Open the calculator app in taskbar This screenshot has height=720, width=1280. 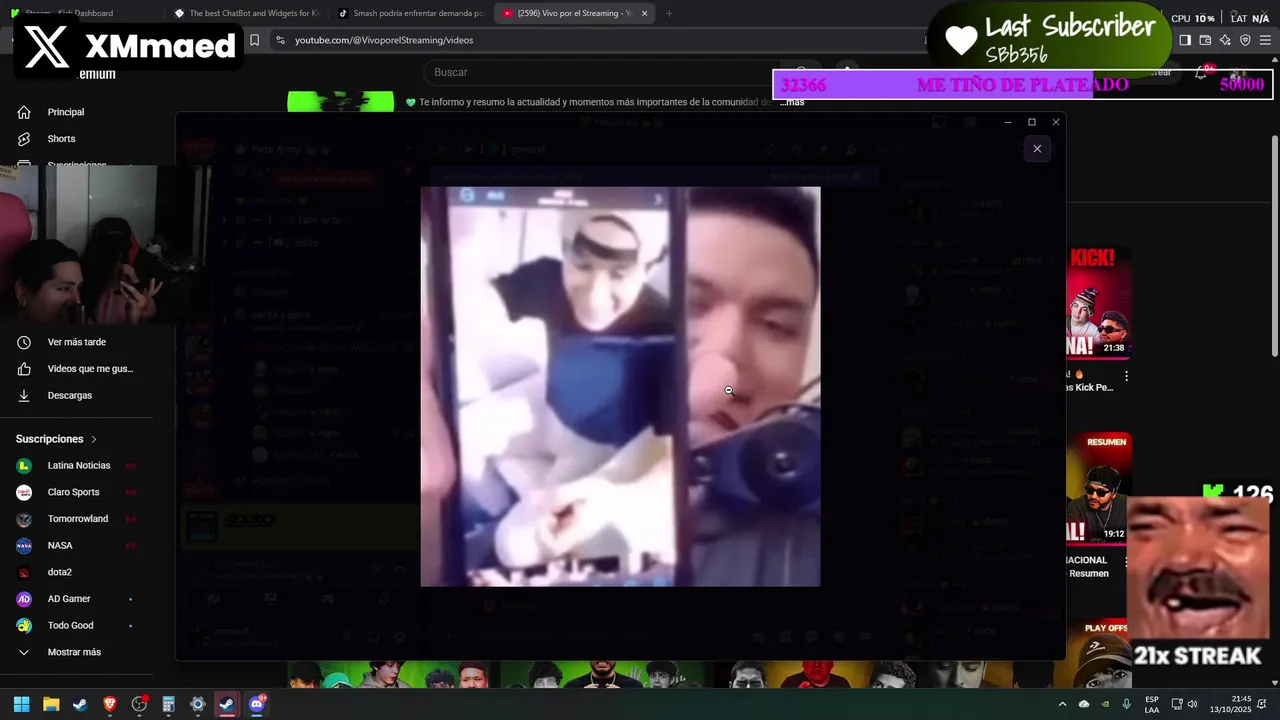(x=168, y=704)
